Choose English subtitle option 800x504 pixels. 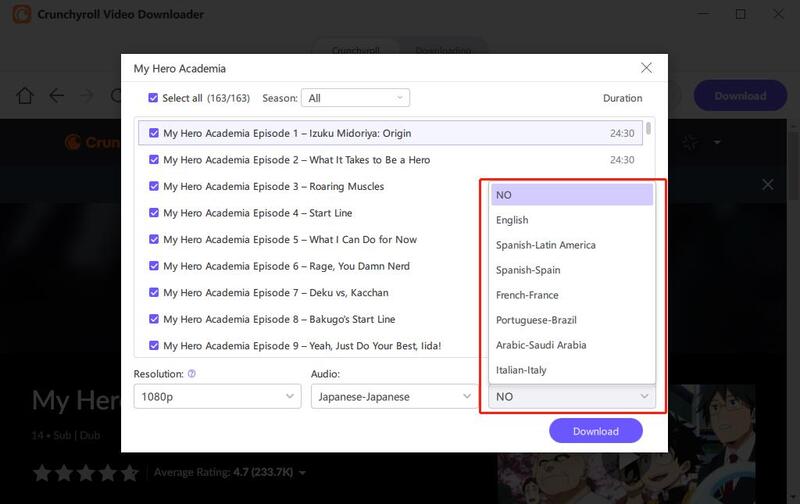(x=572, y=220)
